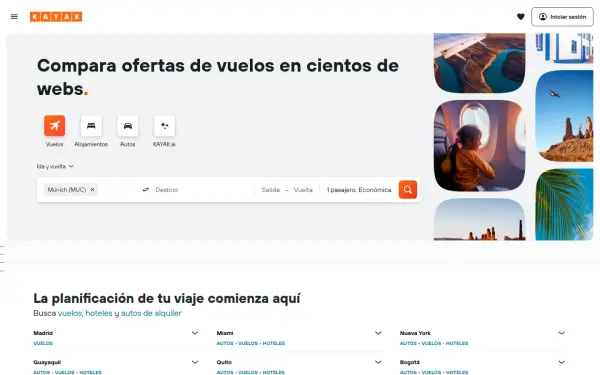600x375 pixels.
Task: Open the 1 pasajero, Económica selector
Action: pyautogui.click(x=359, y=190)
